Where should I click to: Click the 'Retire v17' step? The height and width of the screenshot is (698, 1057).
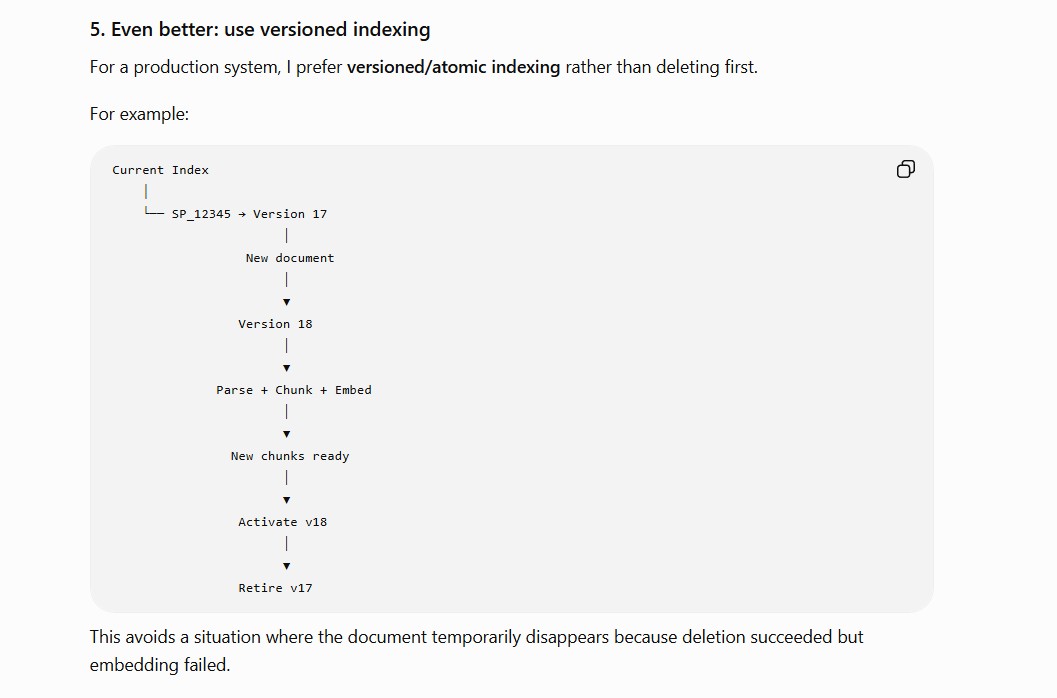(275, 588)
